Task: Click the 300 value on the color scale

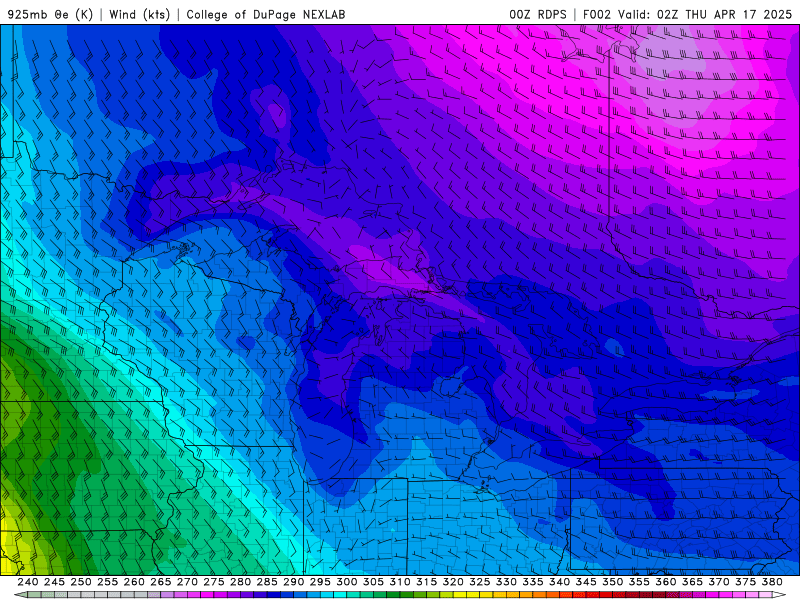Action: click(x=346, y=582)
